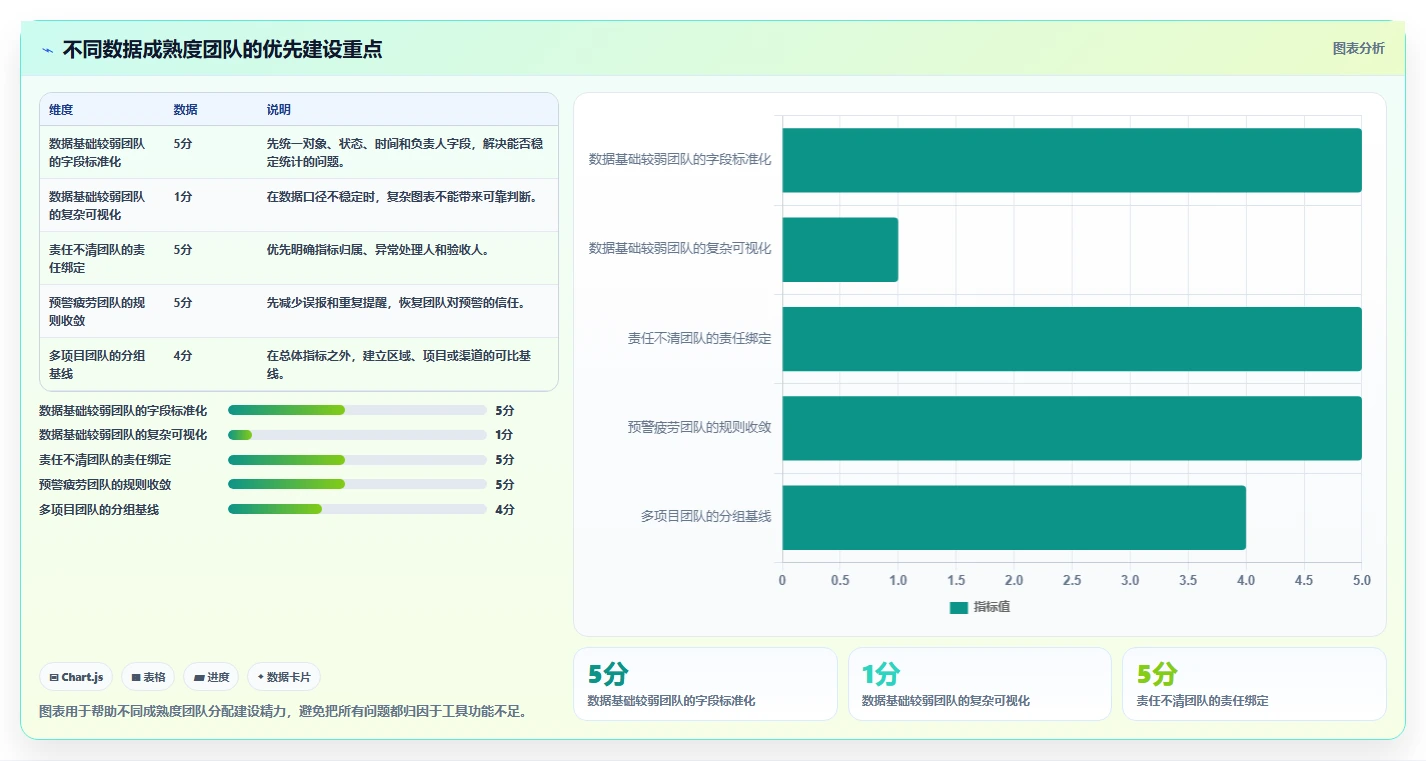This screenshot has width=1426, height=761.
Task: Click the progress bar for 责任不清团队的责任绑定
Action: (357, 460)
